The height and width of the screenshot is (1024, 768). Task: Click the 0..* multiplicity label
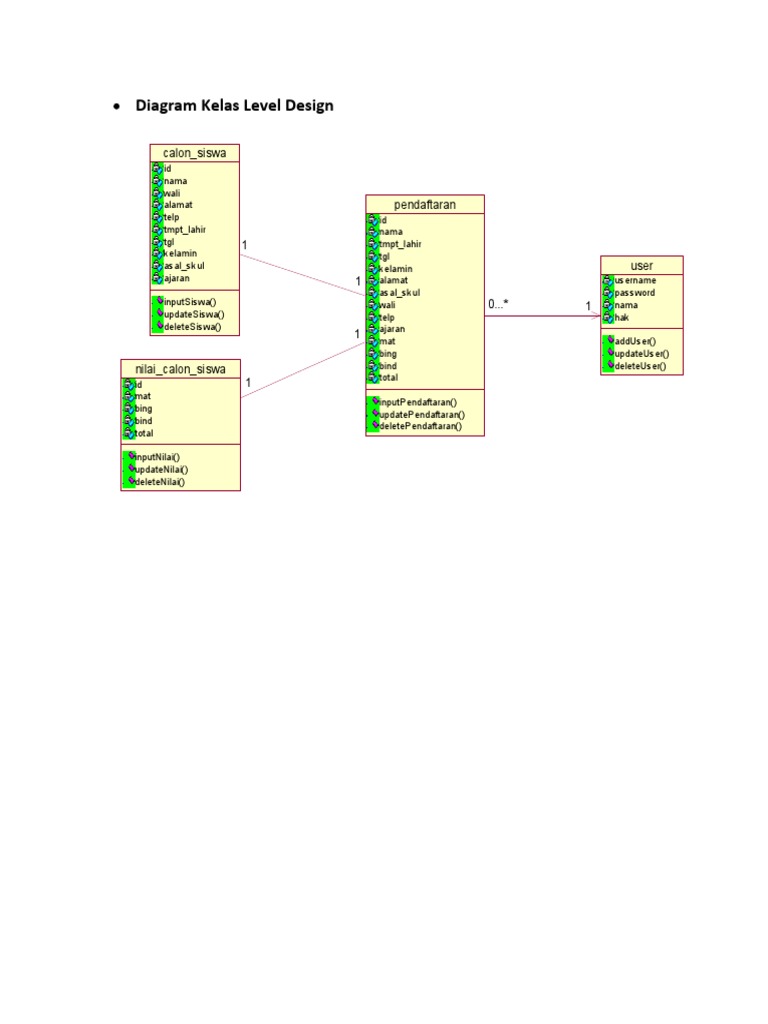point(498,304)
